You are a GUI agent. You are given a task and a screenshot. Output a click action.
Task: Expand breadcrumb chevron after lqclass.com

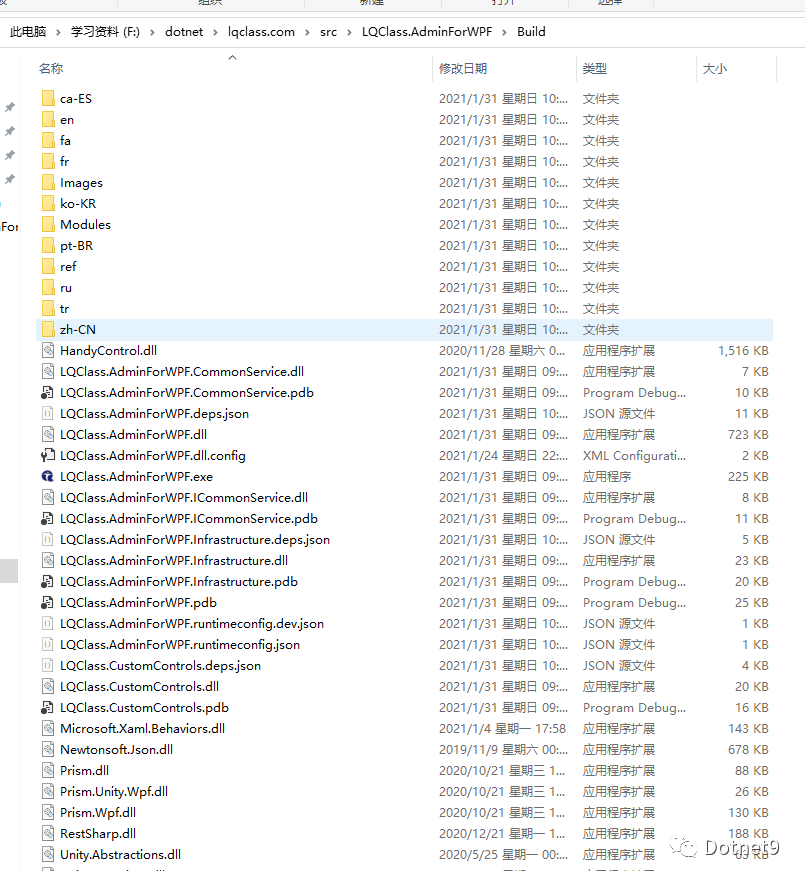click(307, 33)
